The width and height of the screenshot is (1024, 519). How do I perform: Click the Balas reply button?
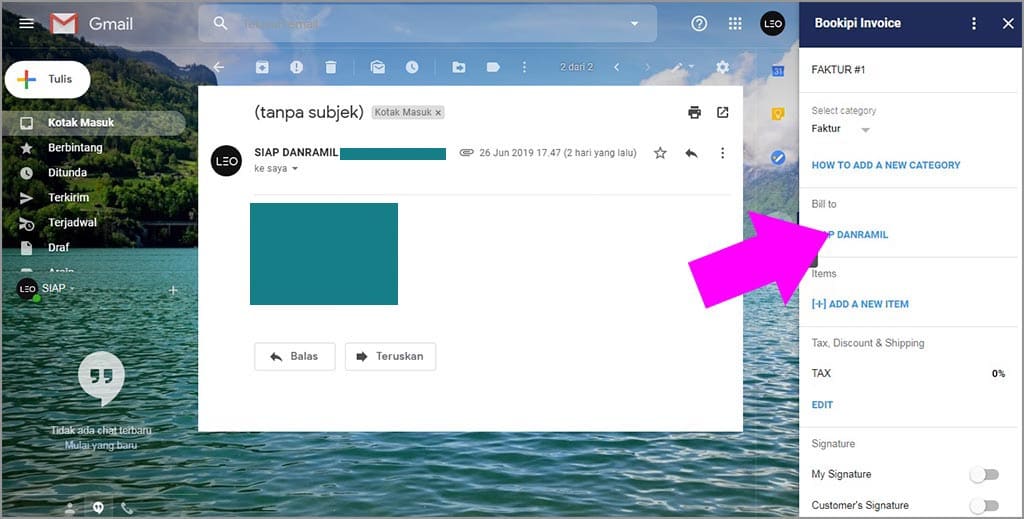point(295,356)
